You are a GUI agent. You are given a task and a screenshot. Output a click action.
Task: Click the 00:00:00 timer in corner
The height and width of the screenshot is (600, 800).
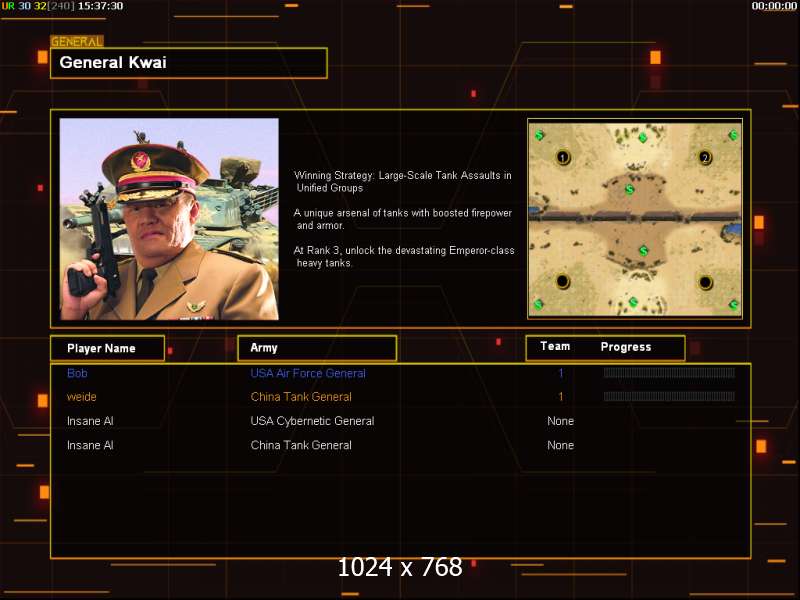[x=774, y=6]
